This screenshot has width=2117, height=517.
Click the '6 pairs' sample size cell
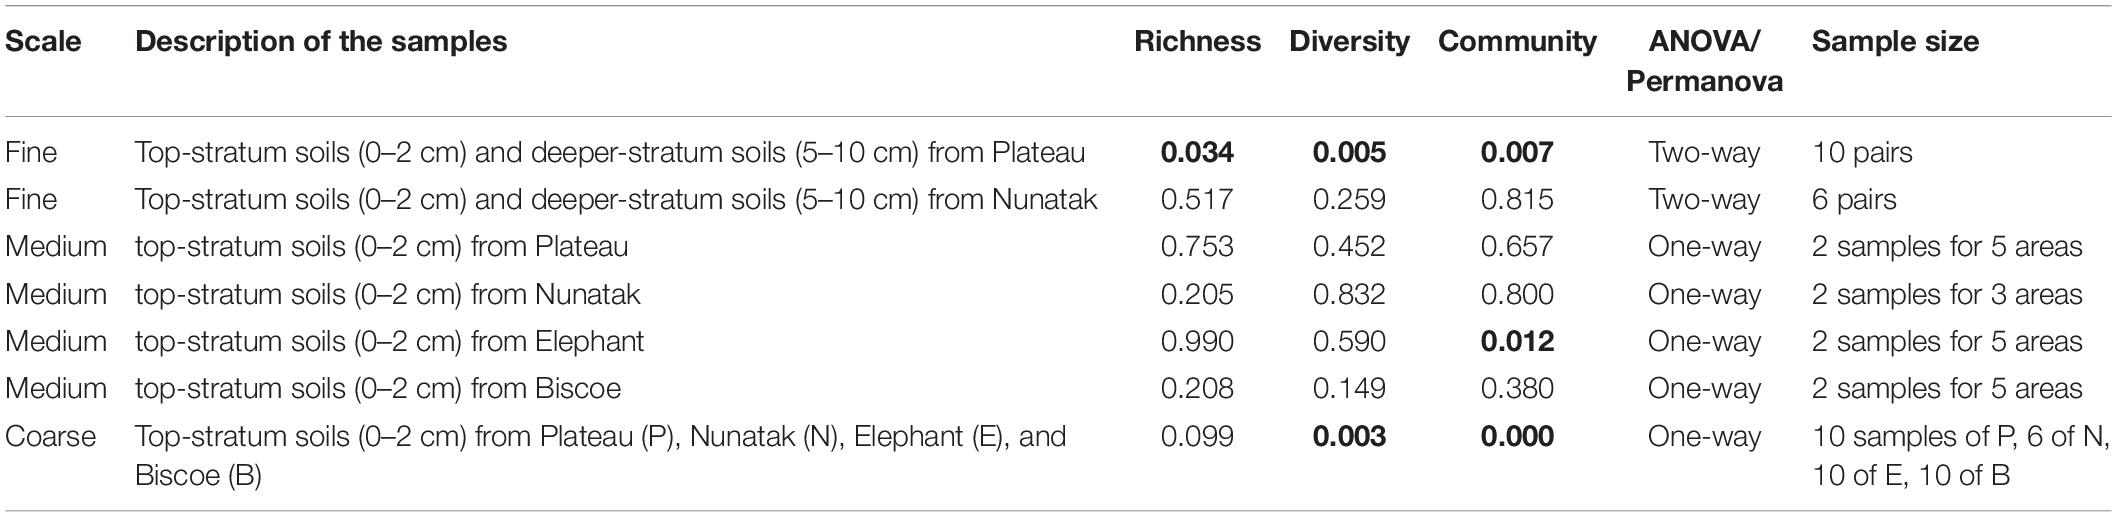pos(1854,200)
